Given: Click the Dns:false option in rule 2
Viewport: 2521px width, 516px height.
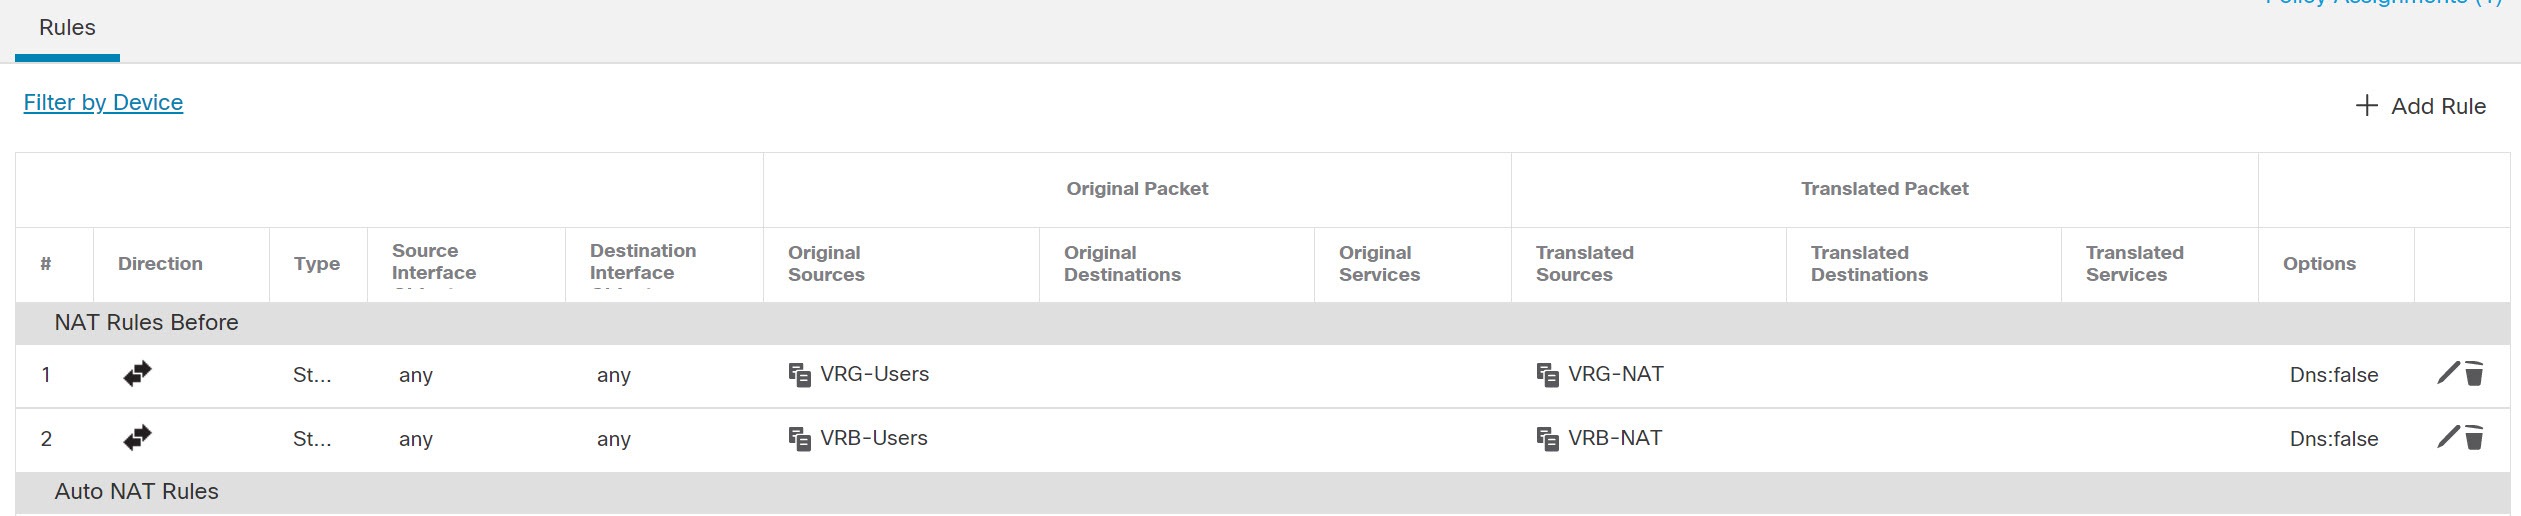Looking at the screenshot, I should [x=2334, y=439].
